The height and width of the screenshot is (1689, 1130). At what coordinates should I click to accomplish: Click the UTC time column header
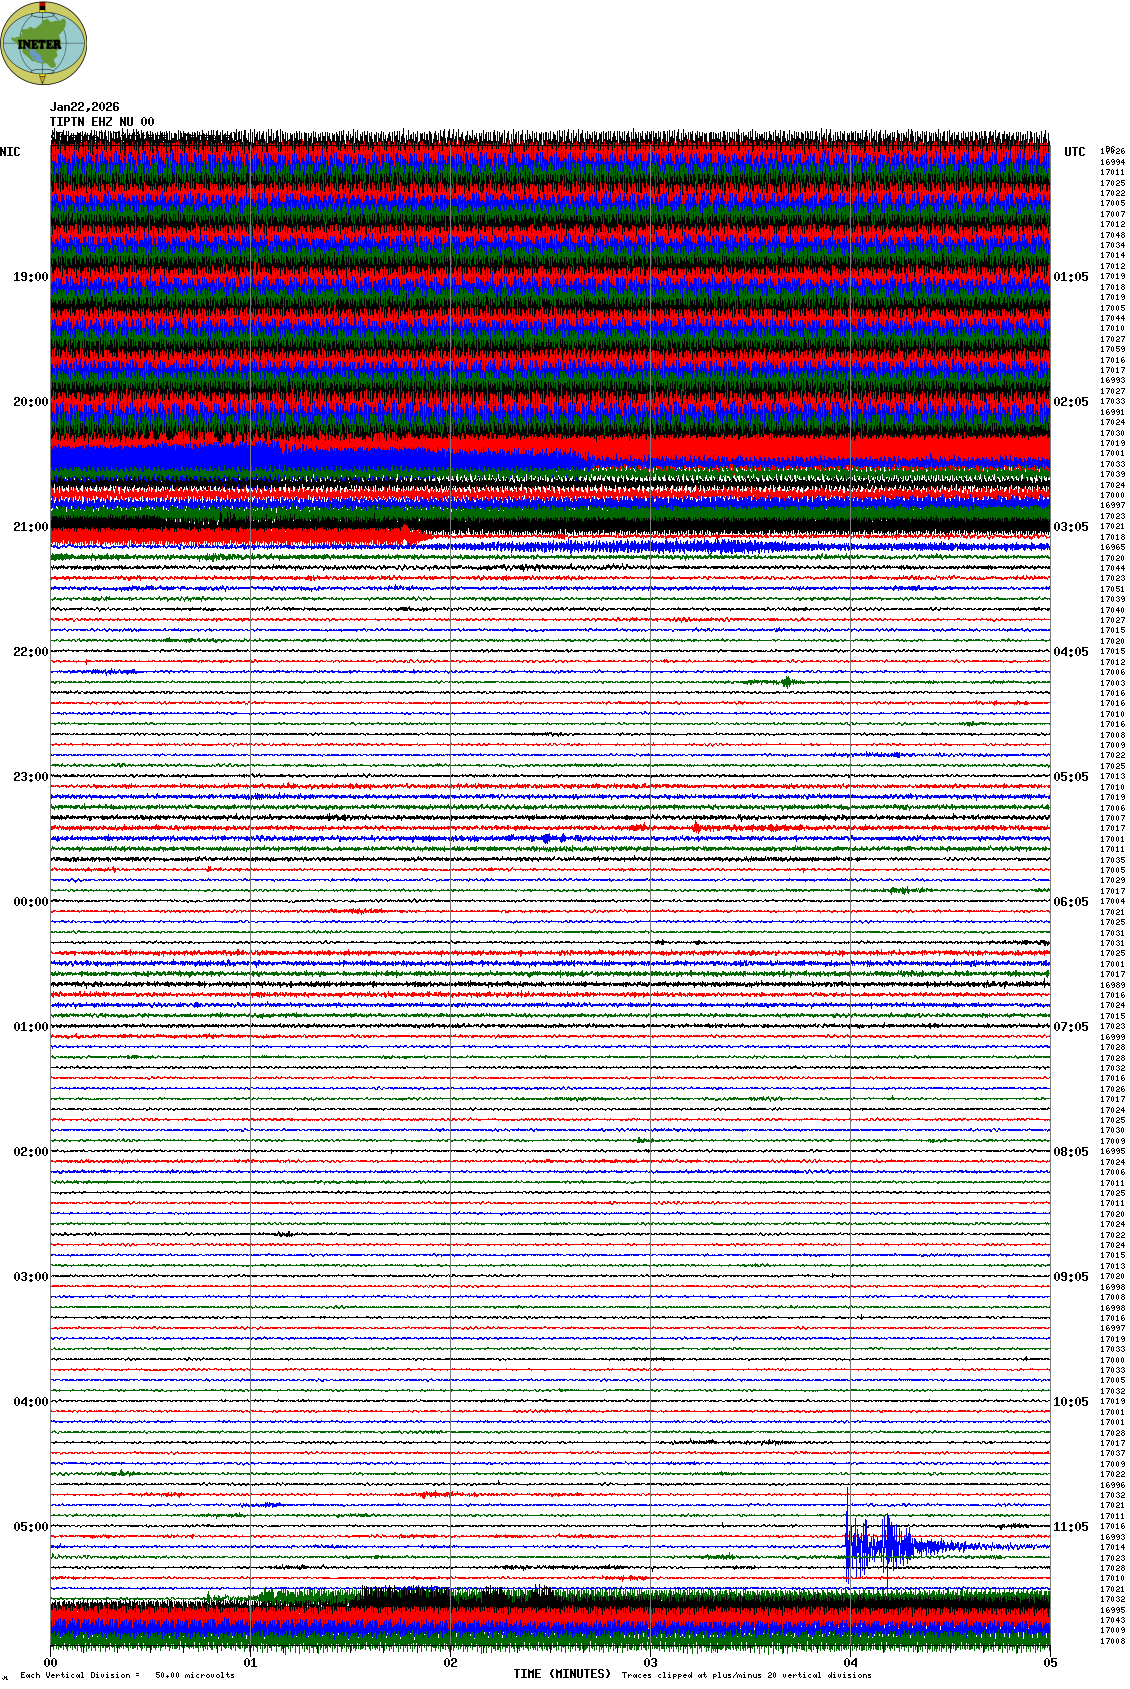(x=1074, y=152)
